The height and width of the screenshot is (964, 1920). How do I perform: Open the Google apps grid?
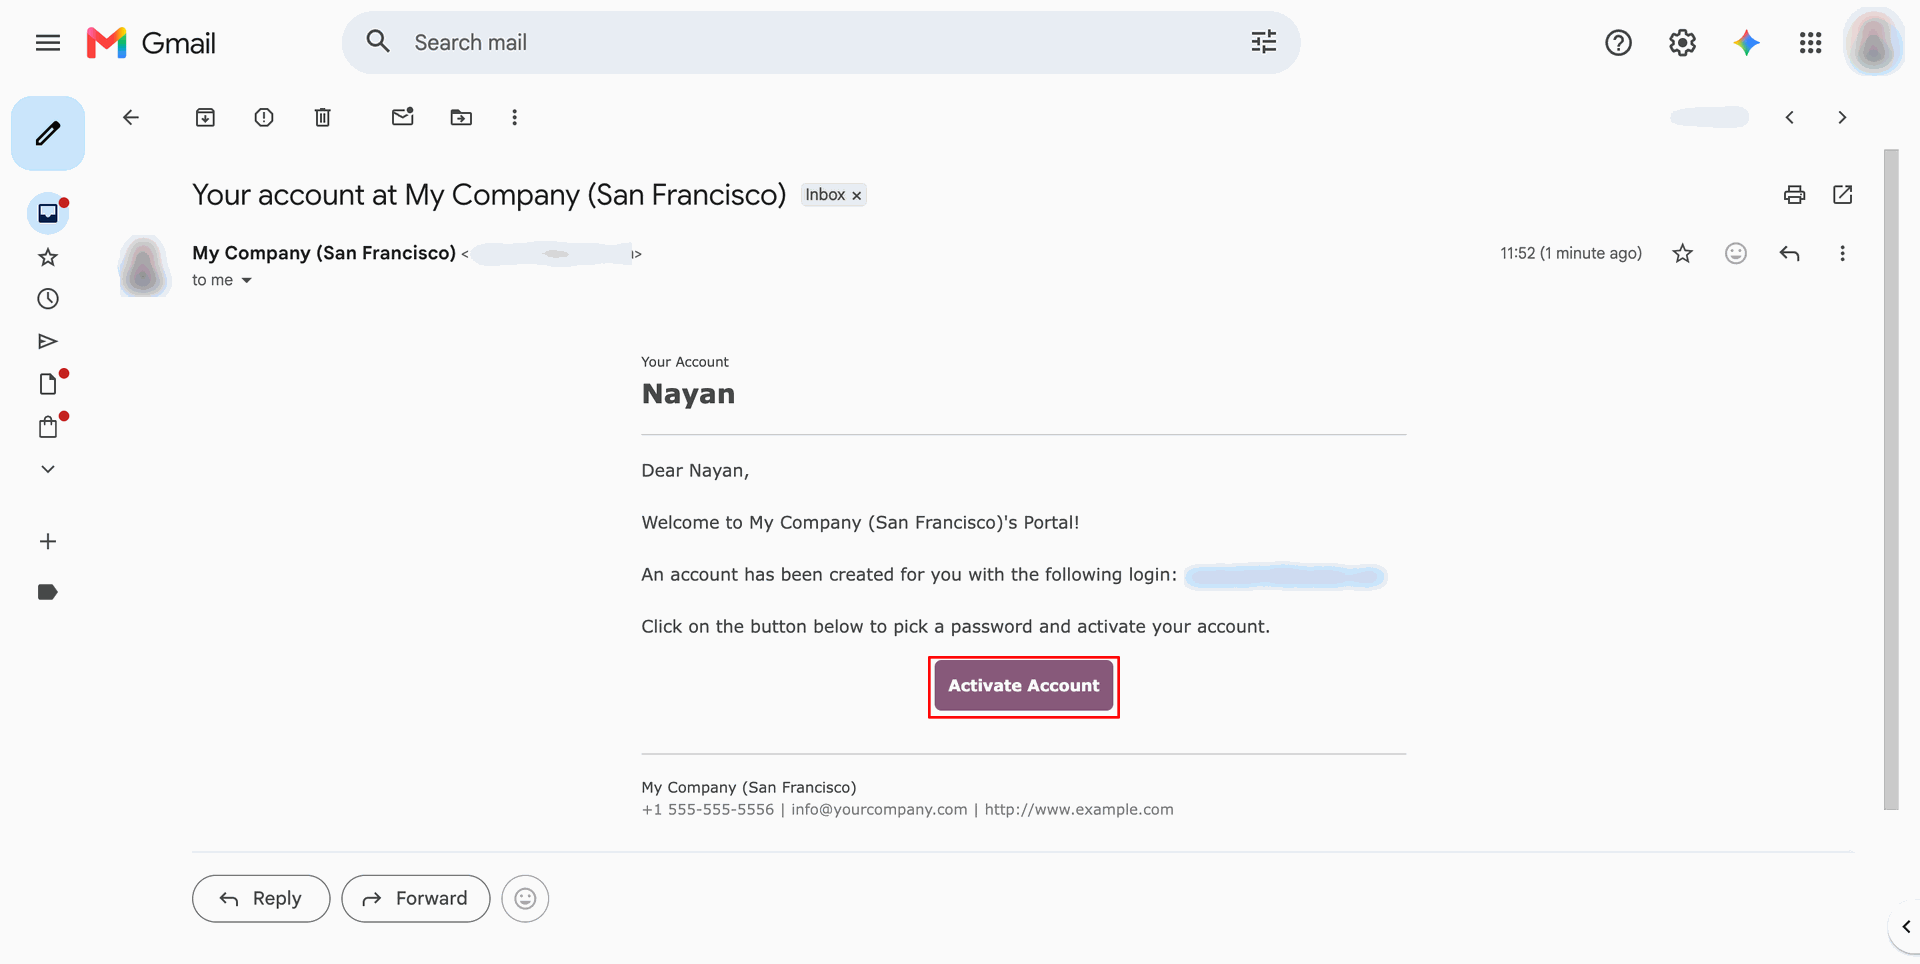click(x=1811, y=43)
